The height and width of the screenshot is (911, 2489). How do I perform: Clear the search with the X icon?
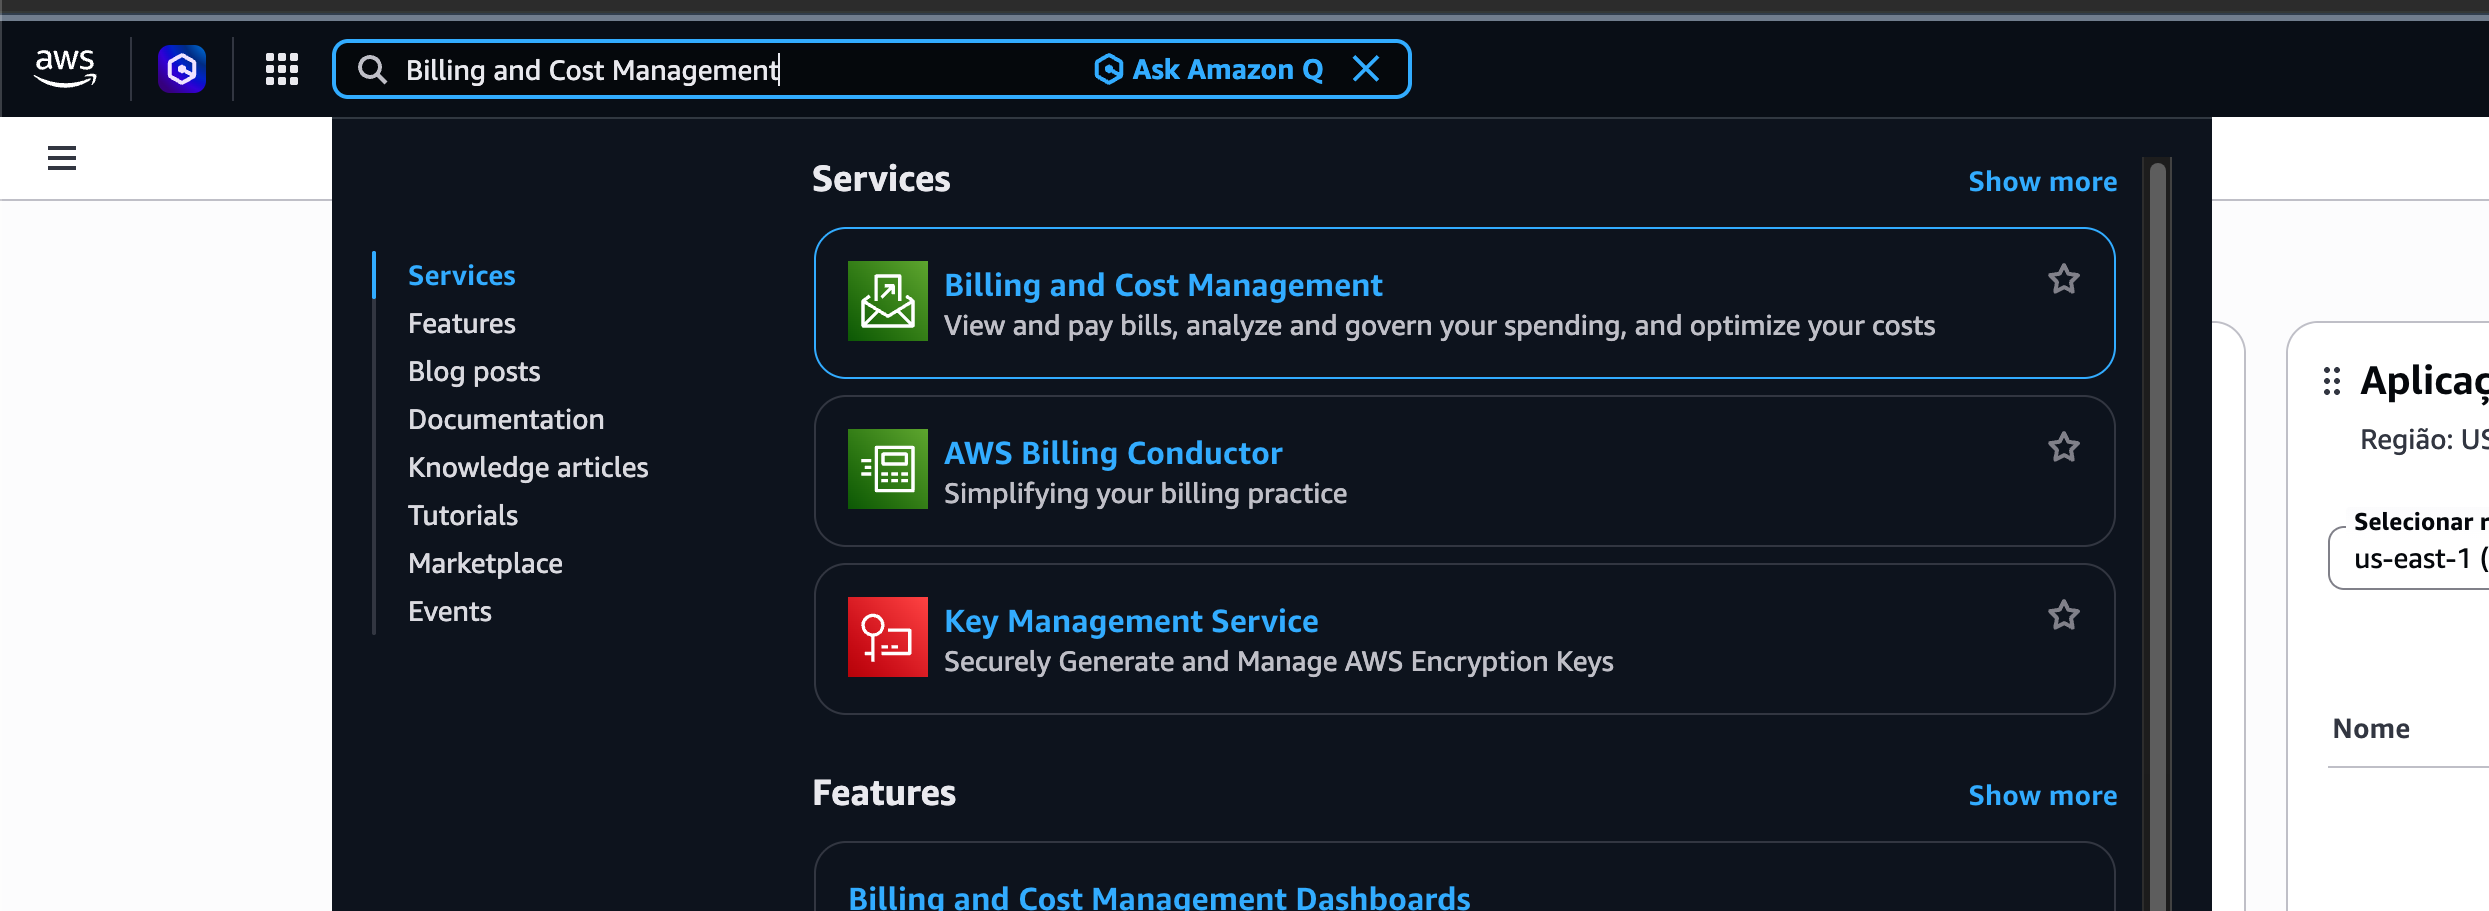[1366, 69]
